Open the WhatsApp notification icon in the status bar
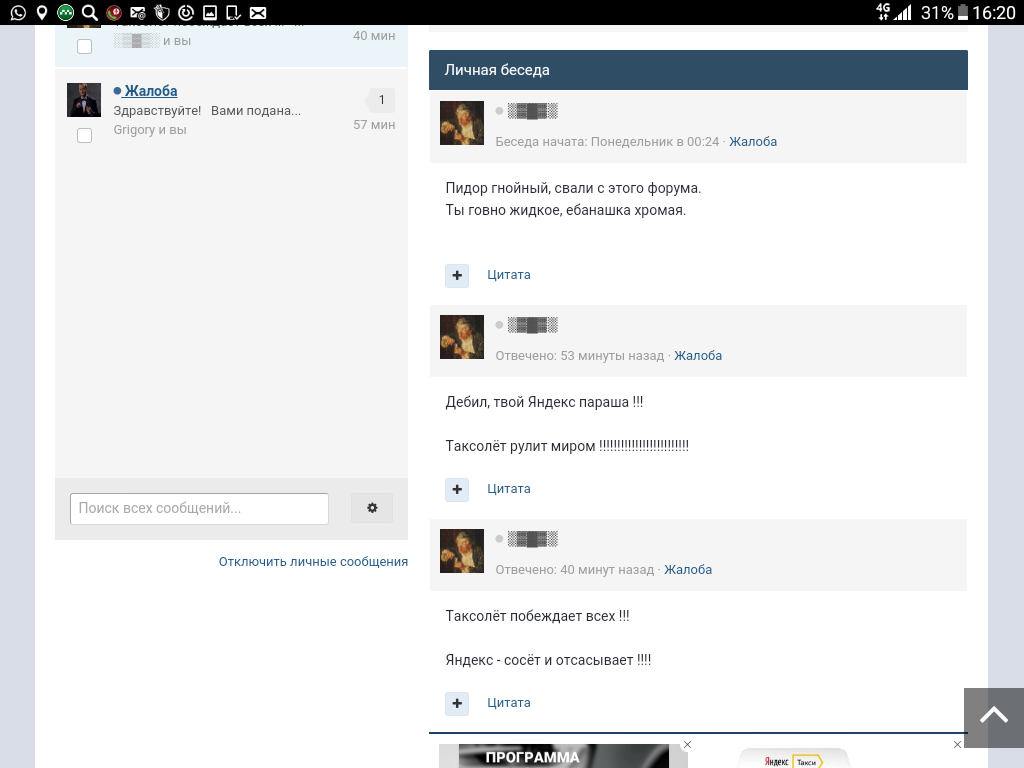Image resolution: width=1024 pixels, height=768 pixels. [x=18, y=12]
